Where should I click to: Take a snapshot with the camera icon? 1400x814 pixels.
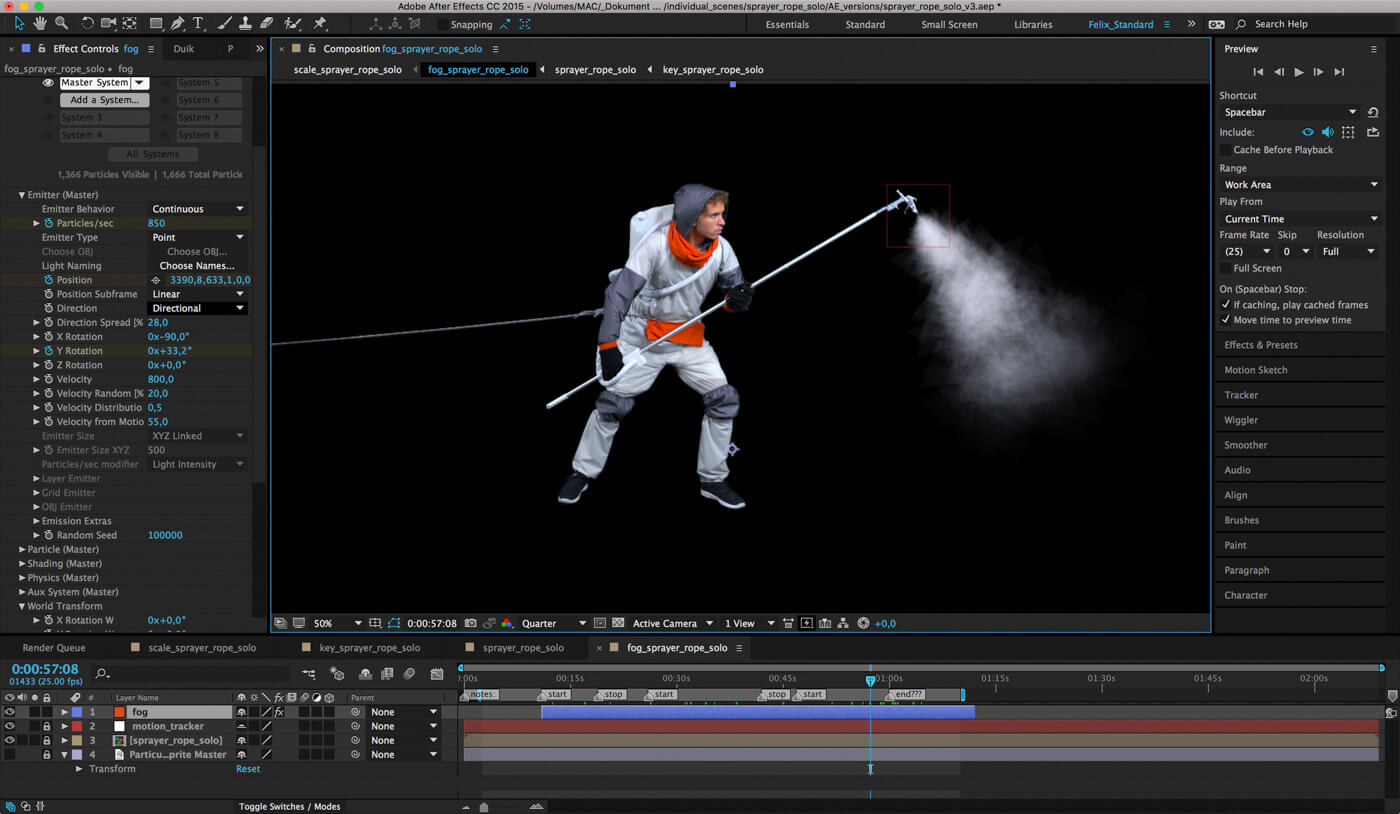tap(470, 623)
